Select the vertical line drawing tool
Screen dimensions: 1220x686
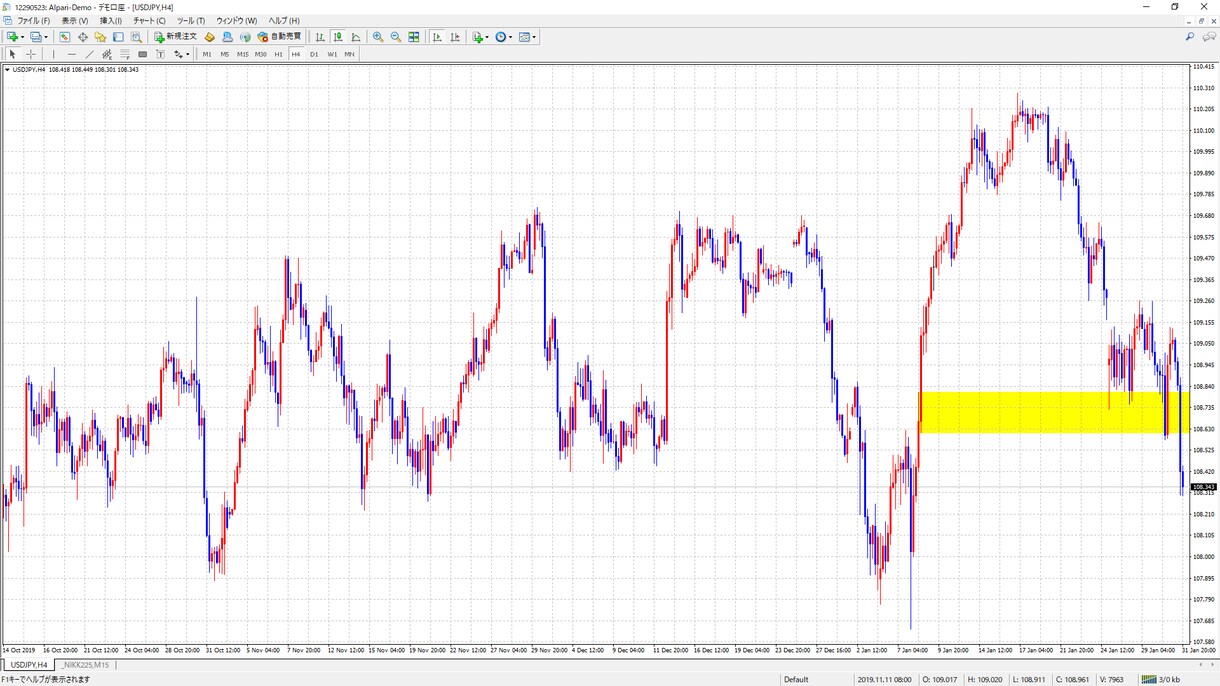(53, 54)
